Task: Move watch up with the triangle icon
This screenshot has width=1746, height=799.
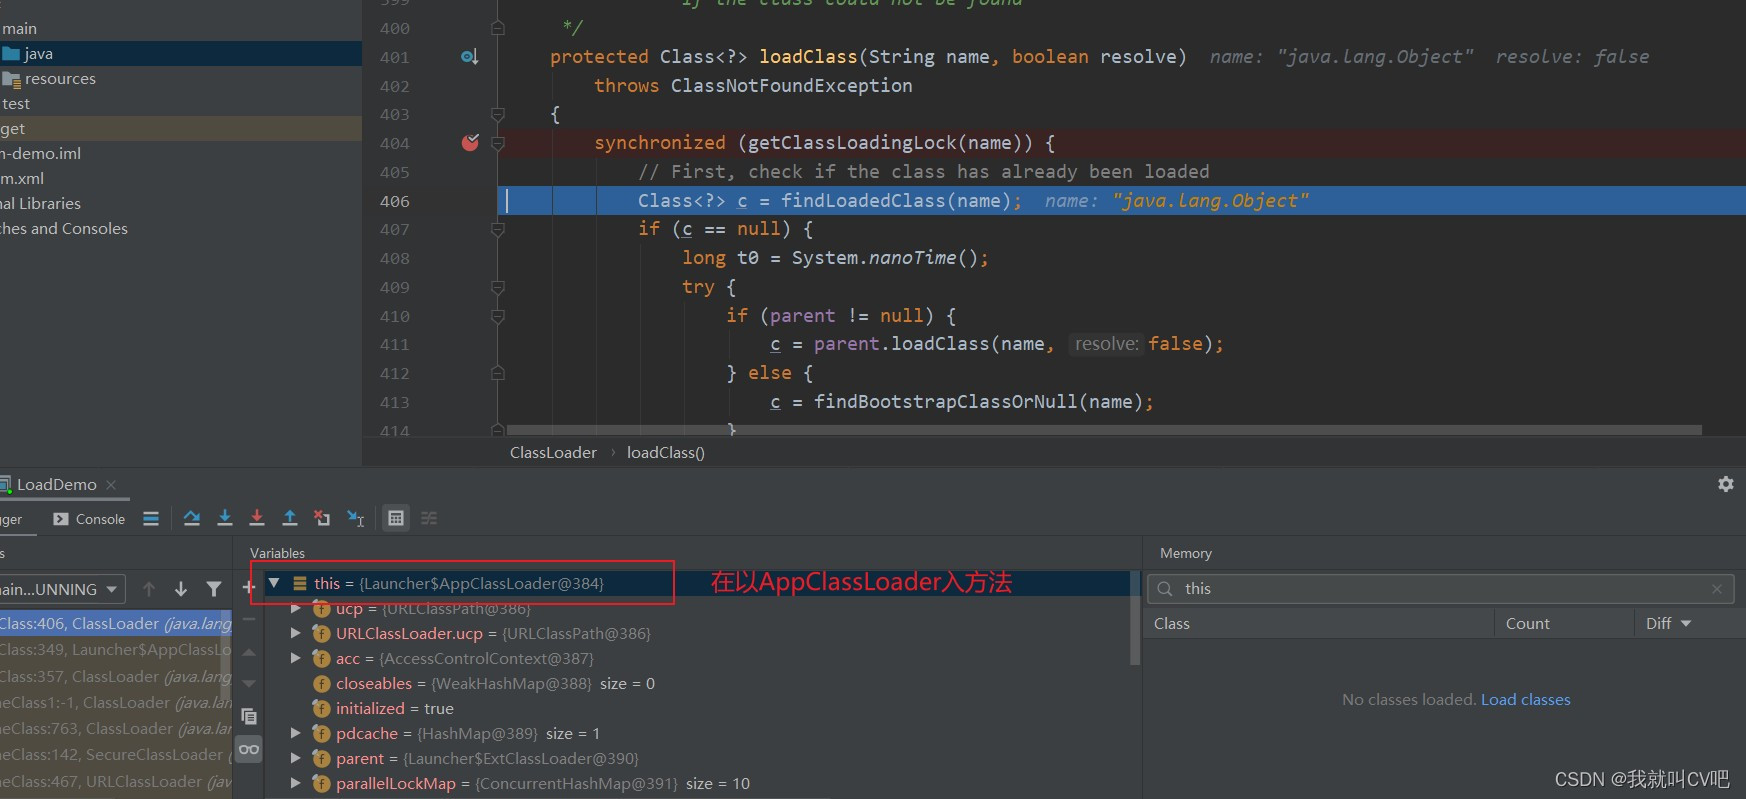Action: pos(249,652)
